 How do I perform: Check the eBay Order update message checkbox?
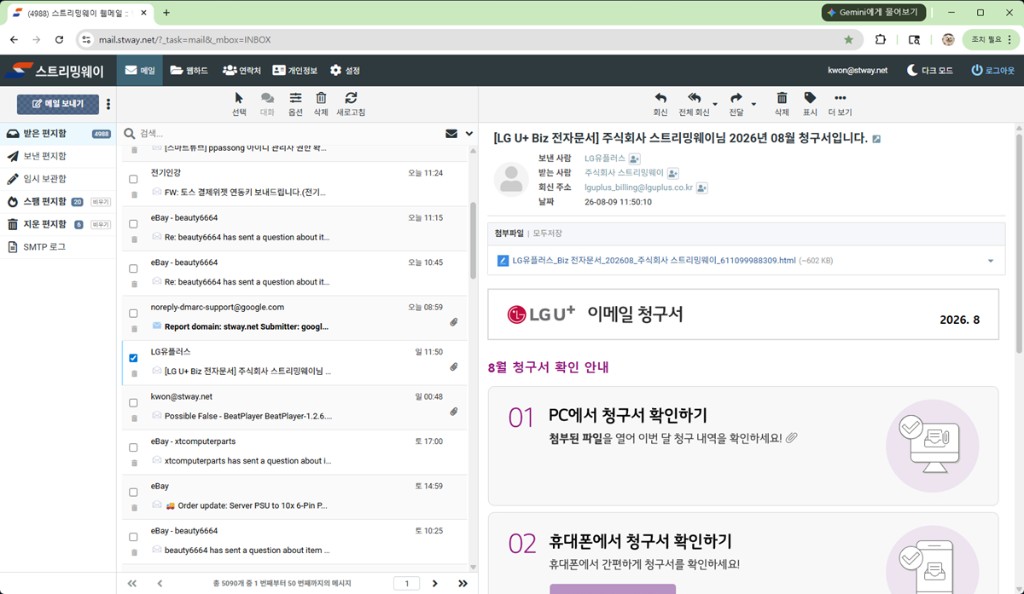click(x=133, y=492)
